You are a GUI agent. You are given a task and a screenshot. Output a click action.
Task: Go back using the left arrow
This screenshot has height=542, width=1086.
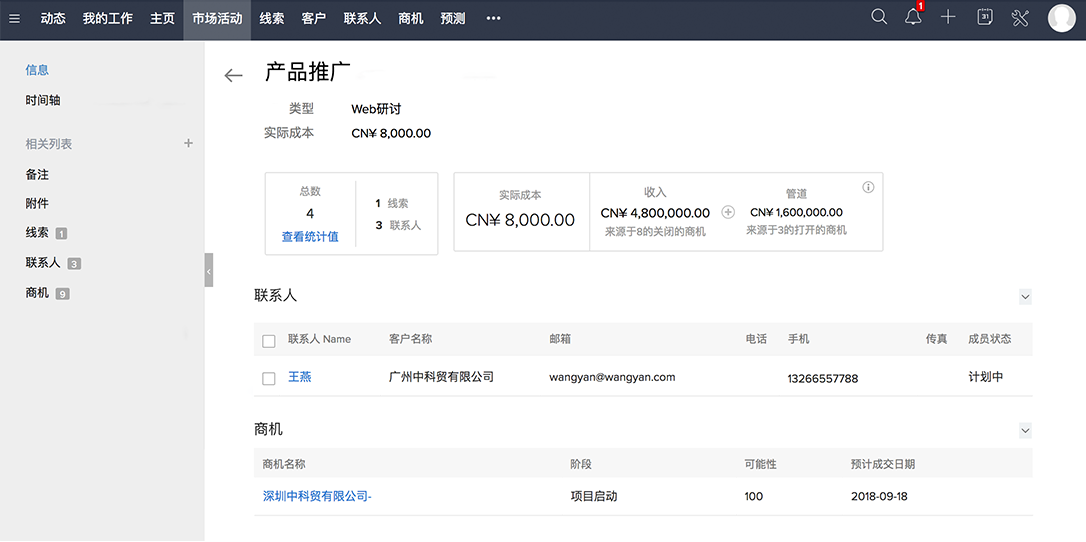point(233,76)
